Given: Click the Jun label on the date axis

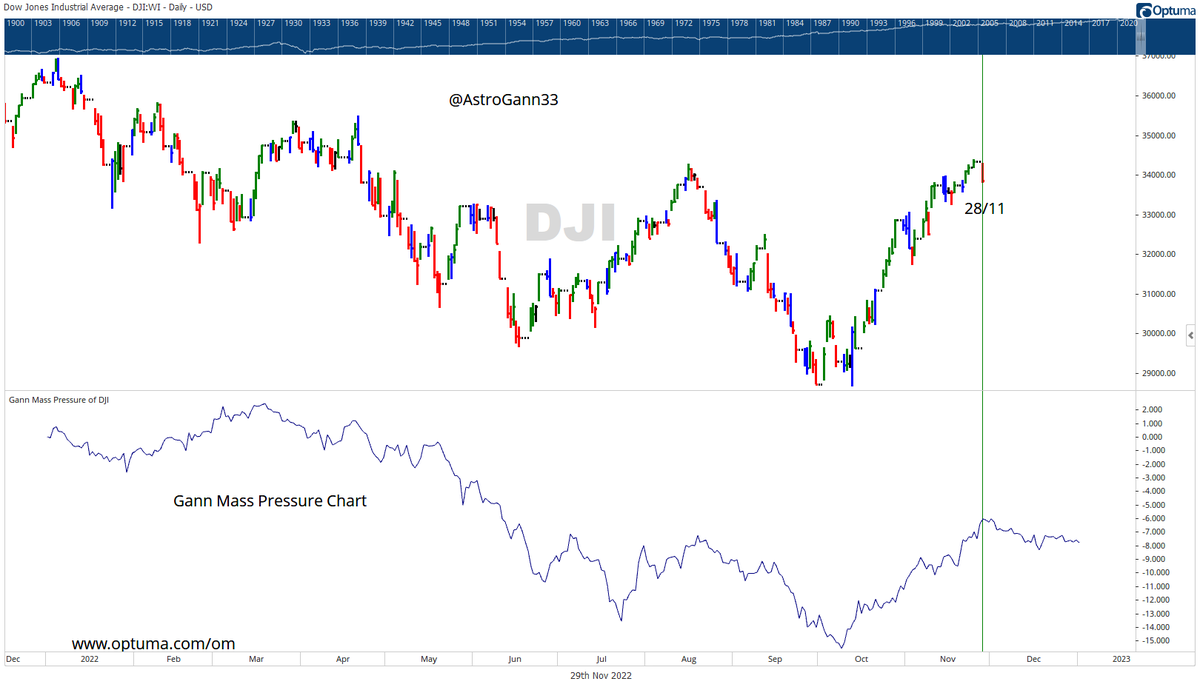Looking at the screenshot, I should pyautogui.click(x=515, y=660).
